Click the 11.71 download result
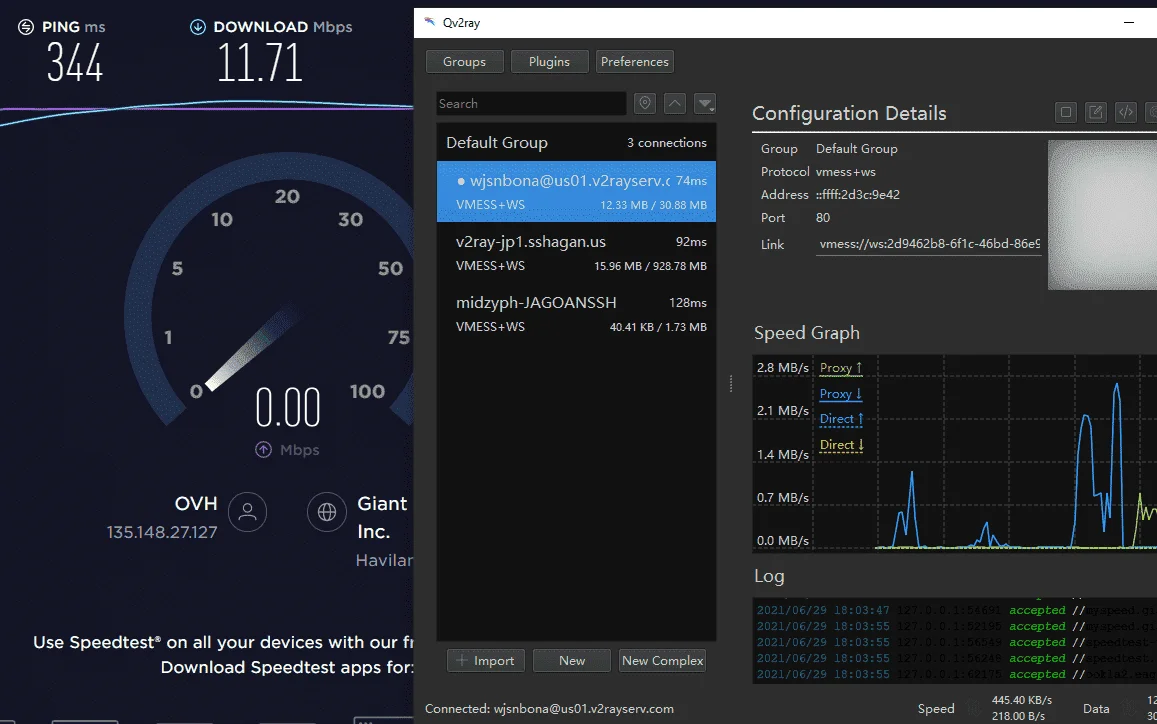Image resolution: width=1157 pixels, height=724 pixels. 259,63
